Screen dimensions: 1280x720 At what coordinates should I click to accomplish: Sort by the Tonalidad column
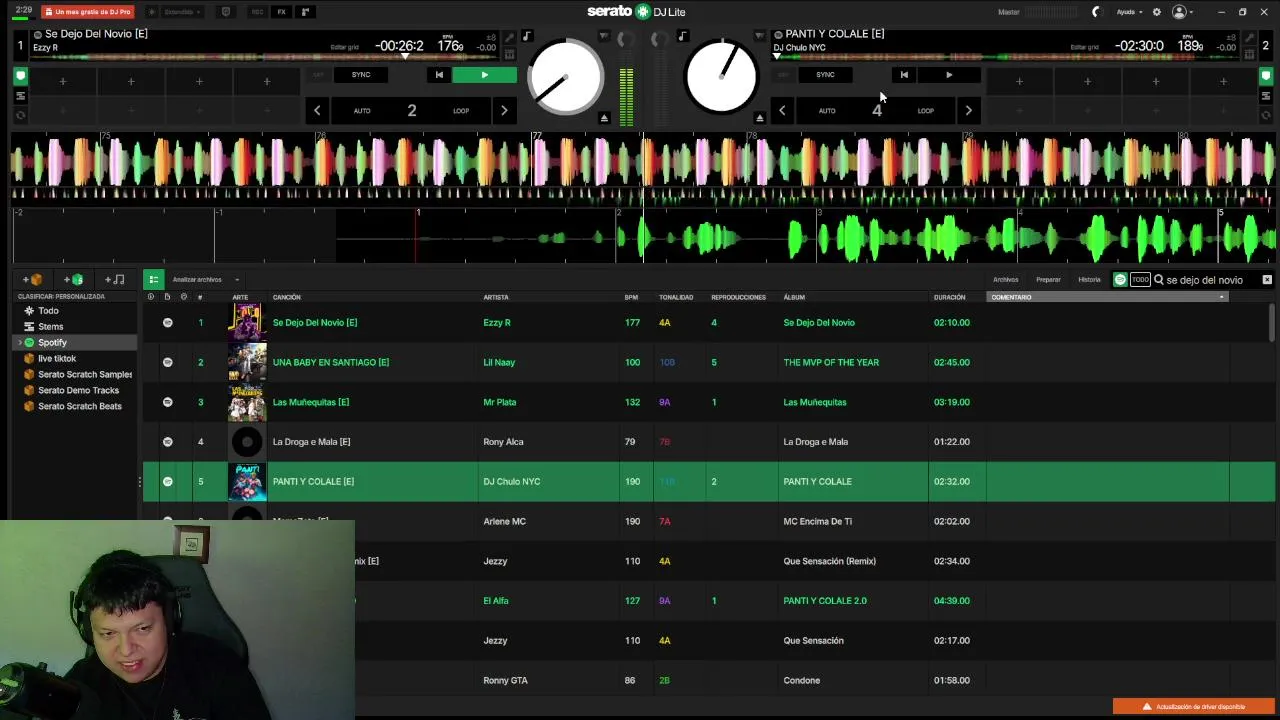click(676, 297)
